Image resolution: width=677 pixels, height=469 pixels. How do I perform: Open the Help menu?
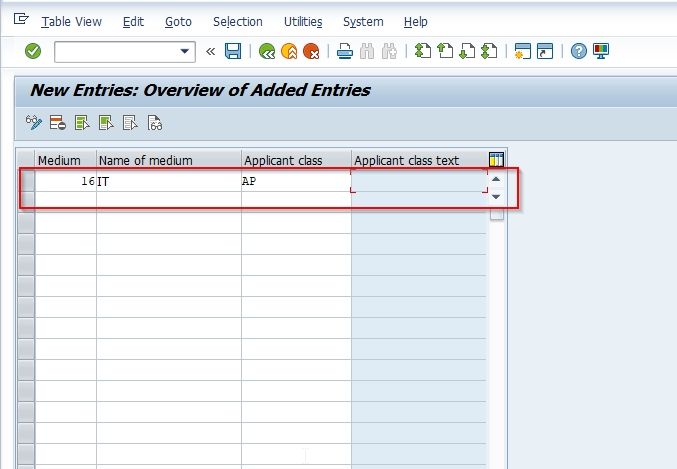(x=416, y=22)
